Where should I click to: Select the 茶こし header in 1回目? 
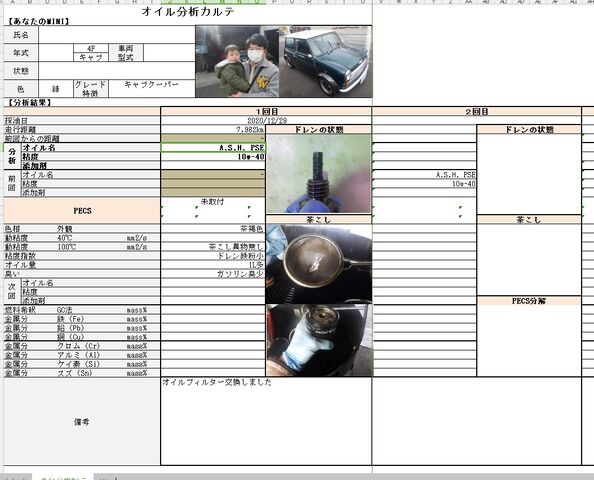[319, 219]
